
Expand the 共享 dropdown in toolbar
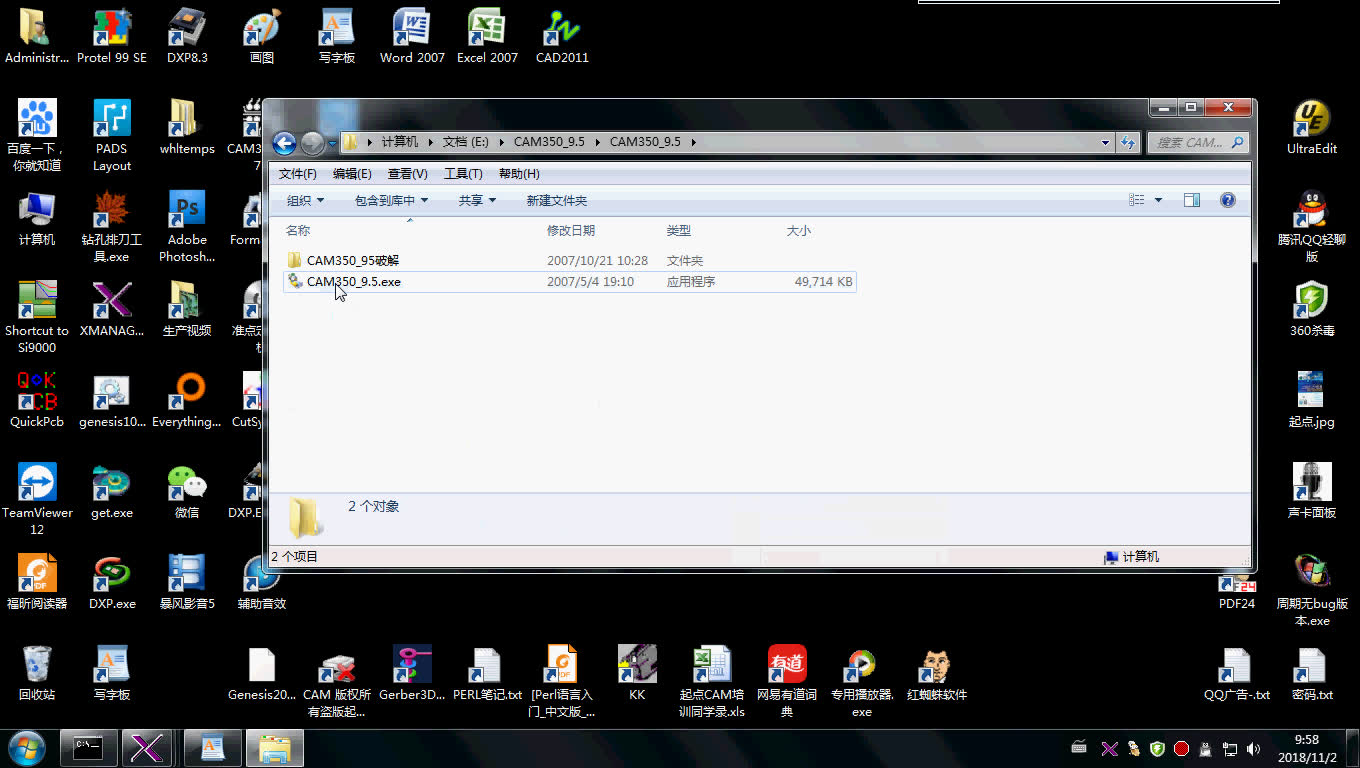(x=477, y=200)
